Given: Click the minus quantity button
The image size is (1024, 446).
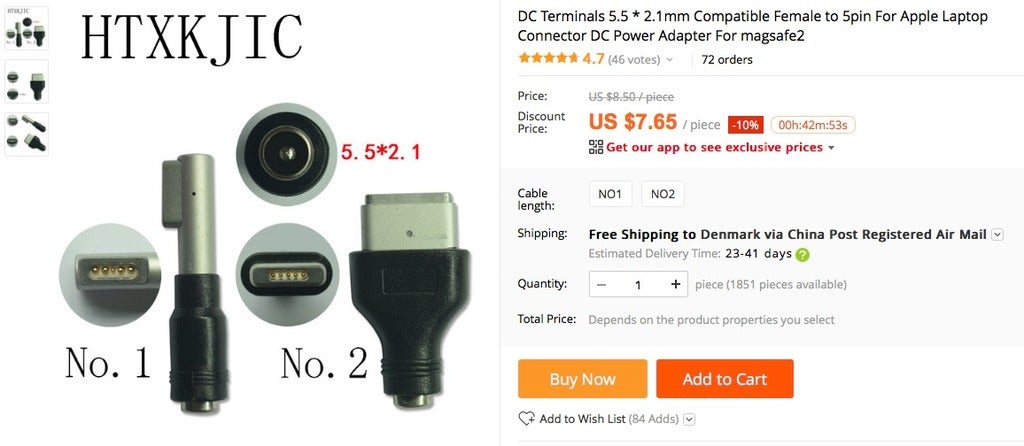Looking at the screenshot, I should [x=601, y=284].
